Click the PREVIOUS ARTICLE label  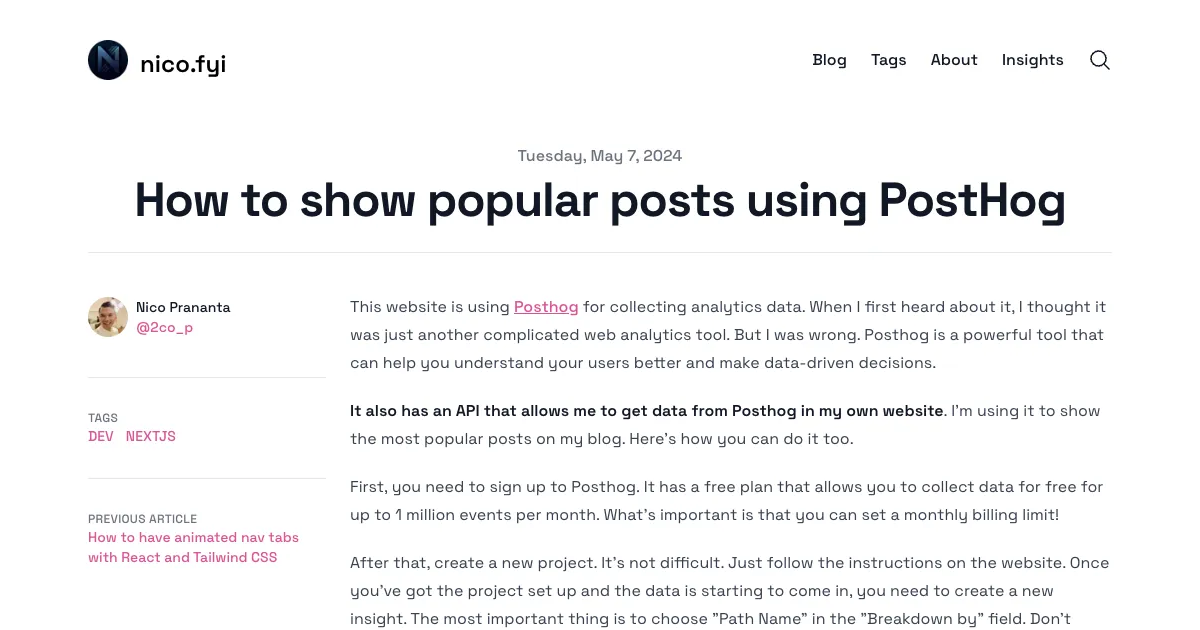point(143,519)
